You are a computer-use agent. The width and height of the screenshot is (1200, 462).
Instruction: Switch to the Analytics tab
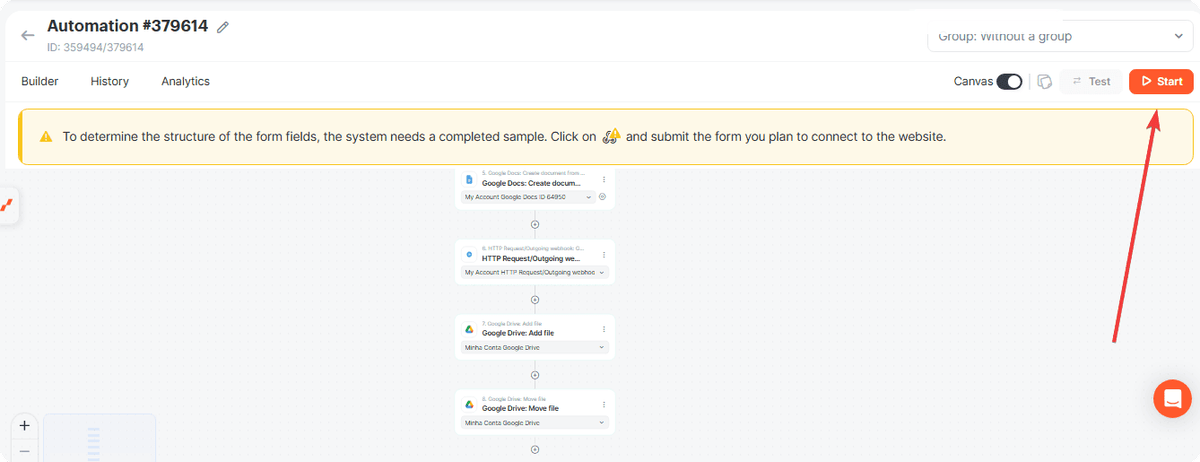click(186, 82)
